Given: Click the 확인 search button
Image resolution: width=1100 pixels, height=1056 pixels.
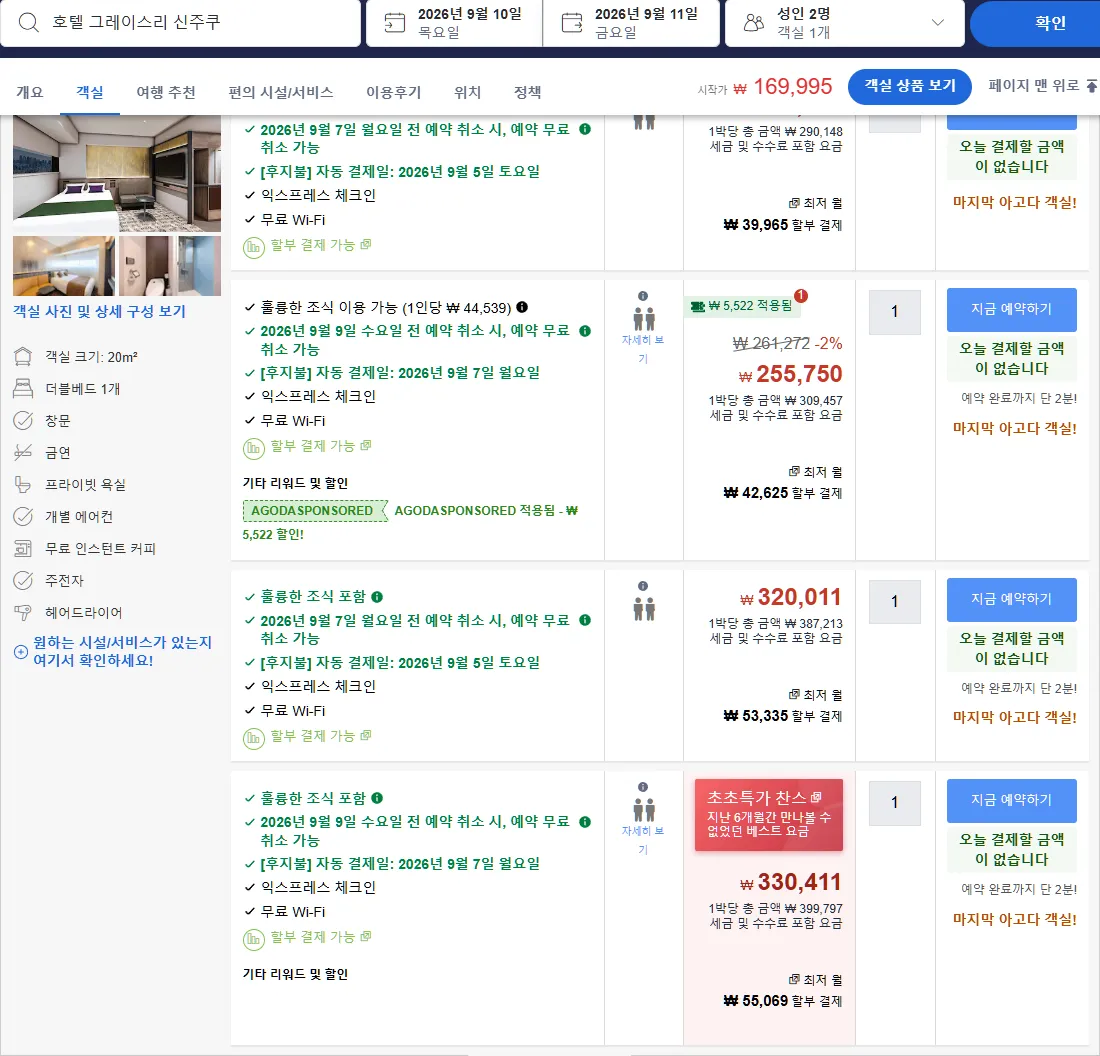Looking at the screenshot, I should point(1035,23).
